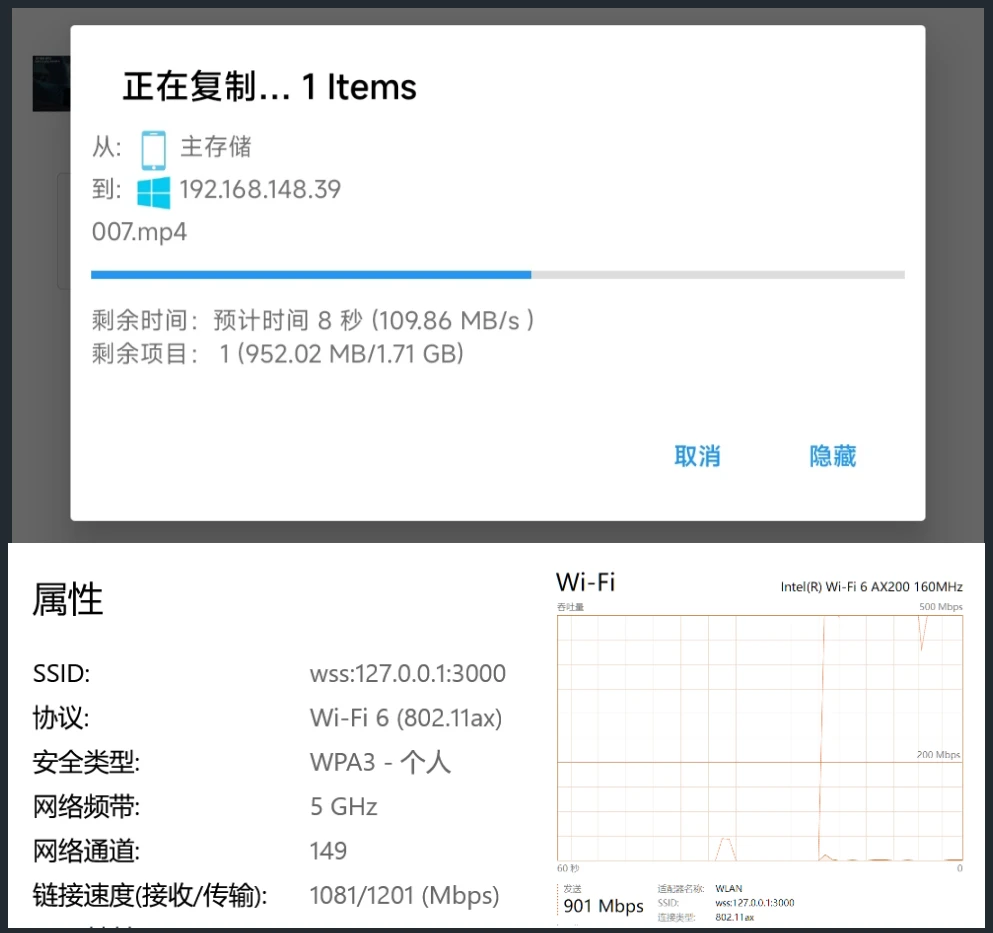Screen dimensions: 993x933
Task: Click the 取消 cancel button
Action: click(697, 456)
